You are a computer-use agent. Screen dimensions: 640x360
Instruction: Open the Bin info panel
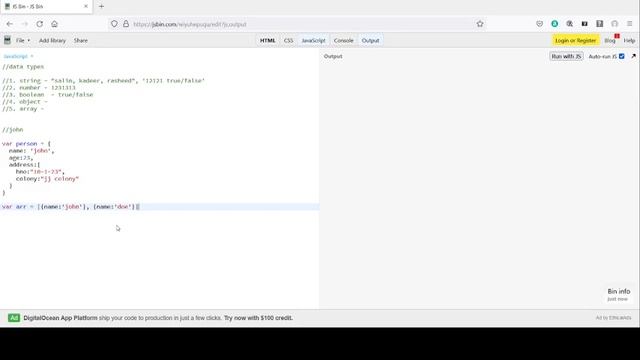tap(618, 294)
